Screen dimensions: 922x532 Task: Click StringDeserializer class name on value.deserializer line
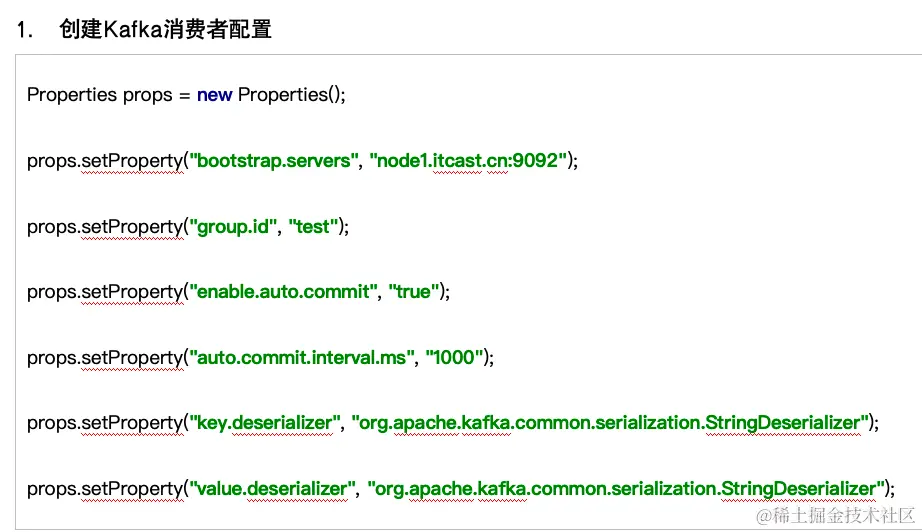tap(802, 488)
